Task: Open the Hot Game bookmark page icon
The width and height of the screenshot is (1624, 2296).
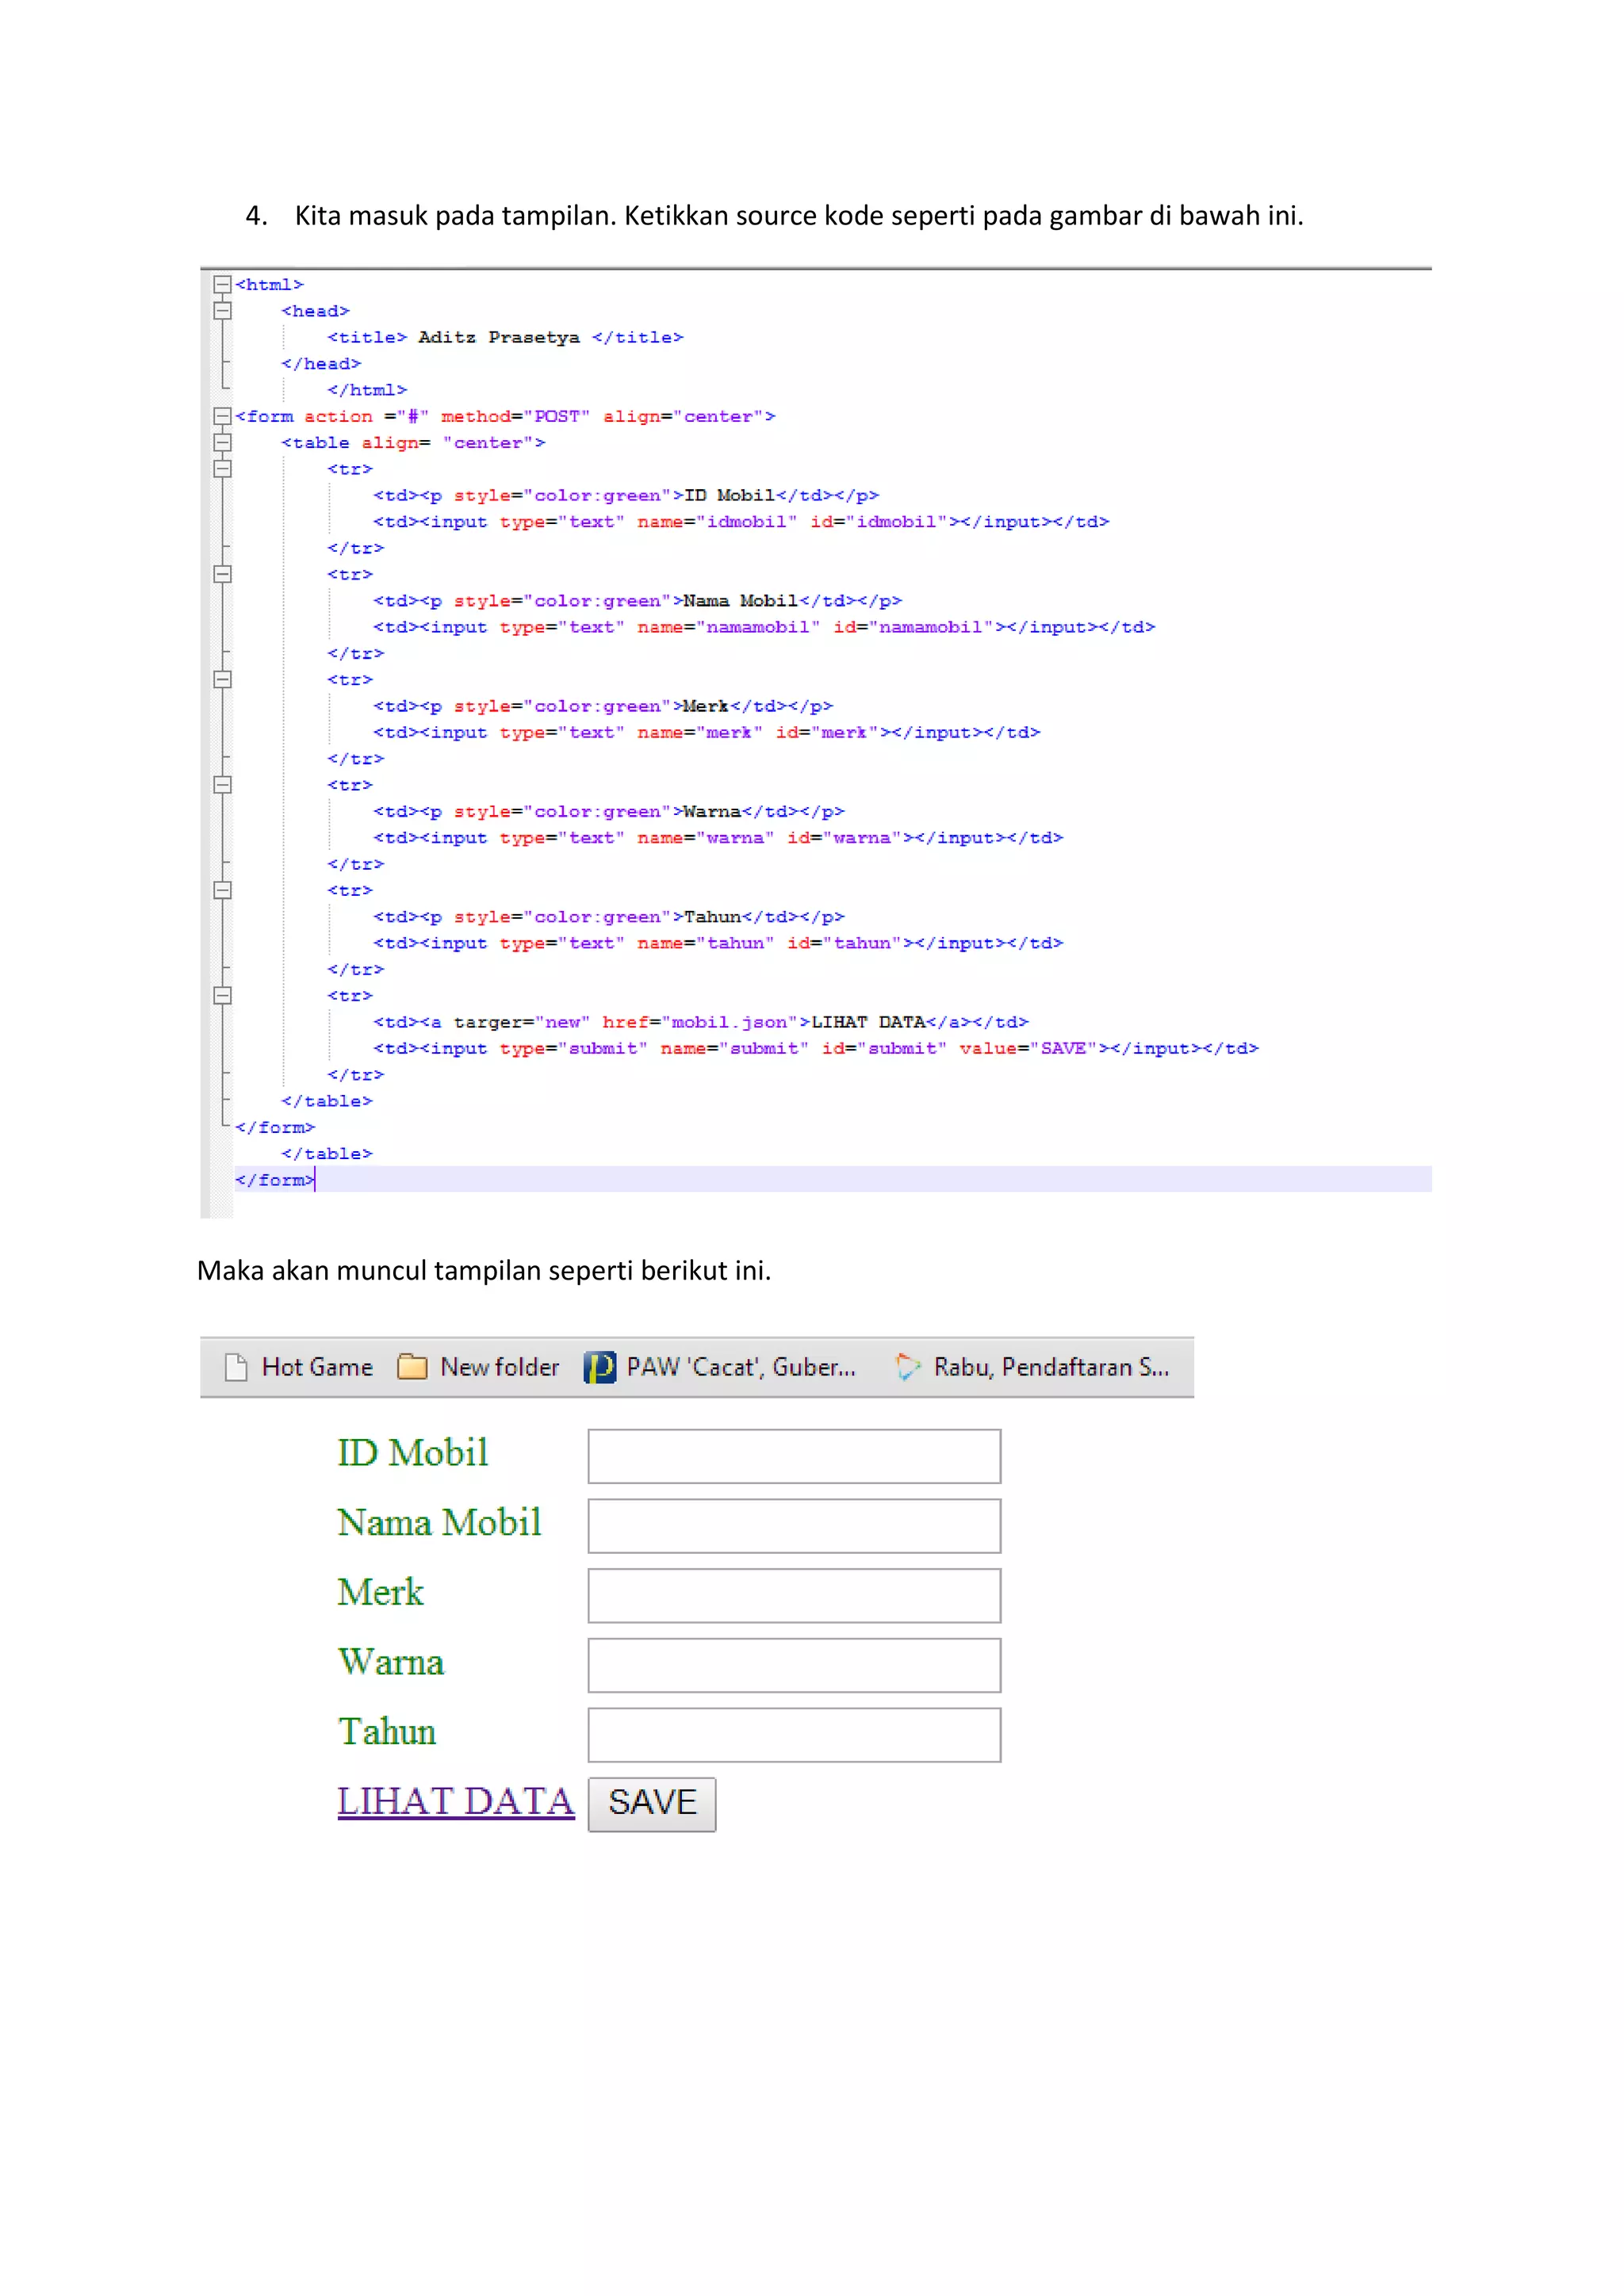Action: pyautogui.click(x=236, y=1367)
